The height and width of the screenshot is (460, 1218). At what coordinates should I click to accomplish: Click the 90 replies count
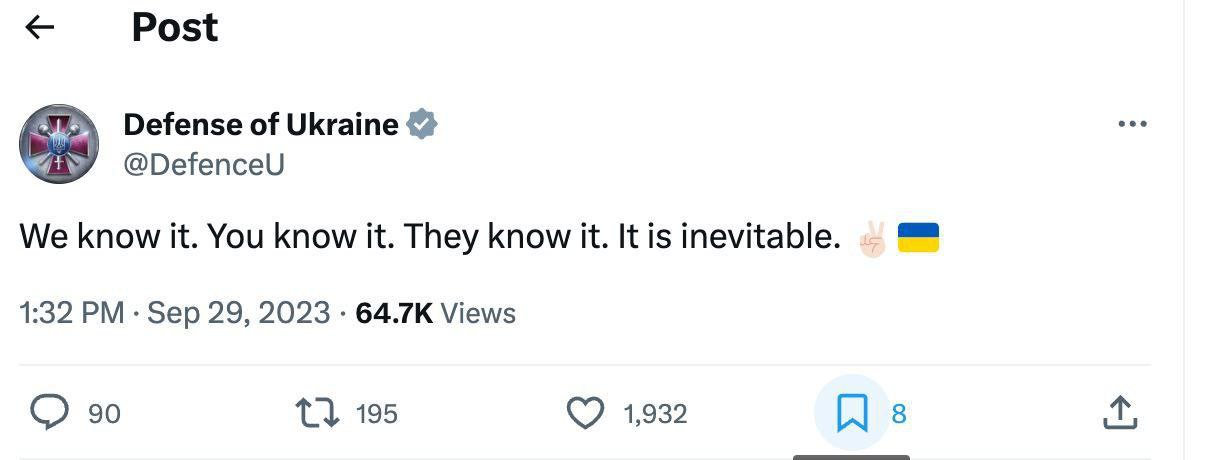click(x=104, y=414)
